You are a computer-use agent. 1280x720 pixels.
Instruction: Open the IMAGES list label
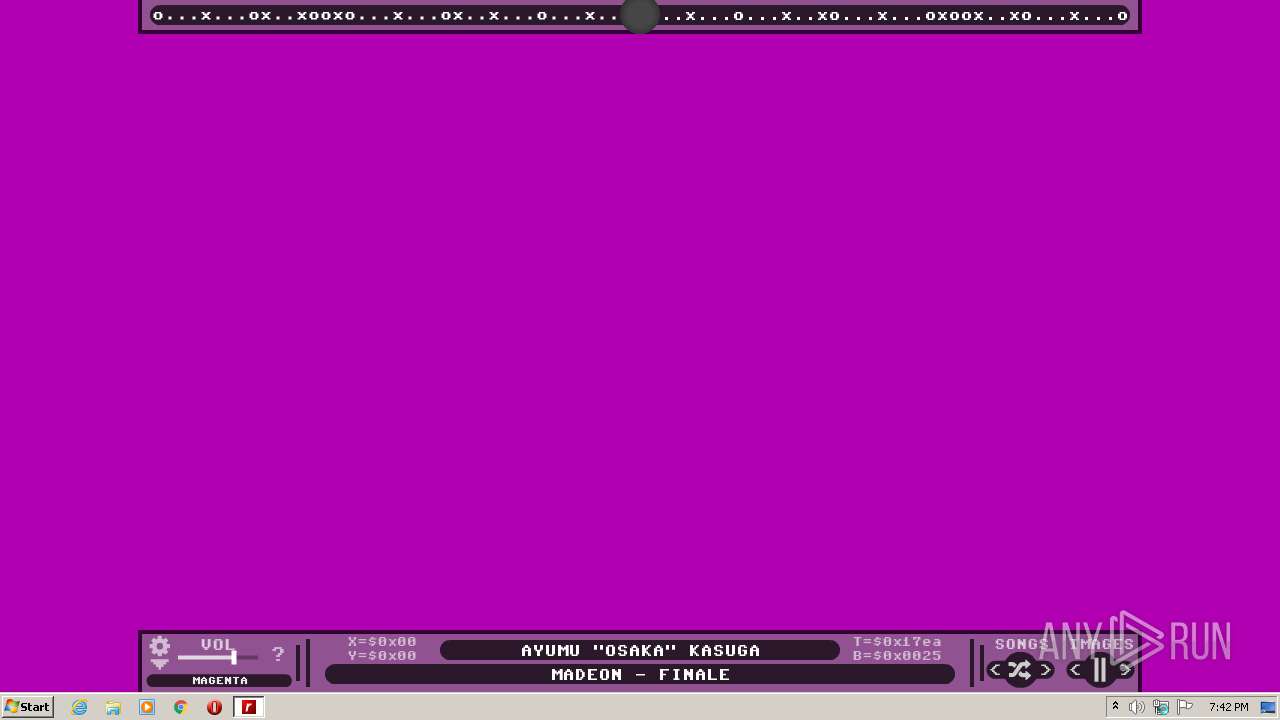tap(1102, 644)
